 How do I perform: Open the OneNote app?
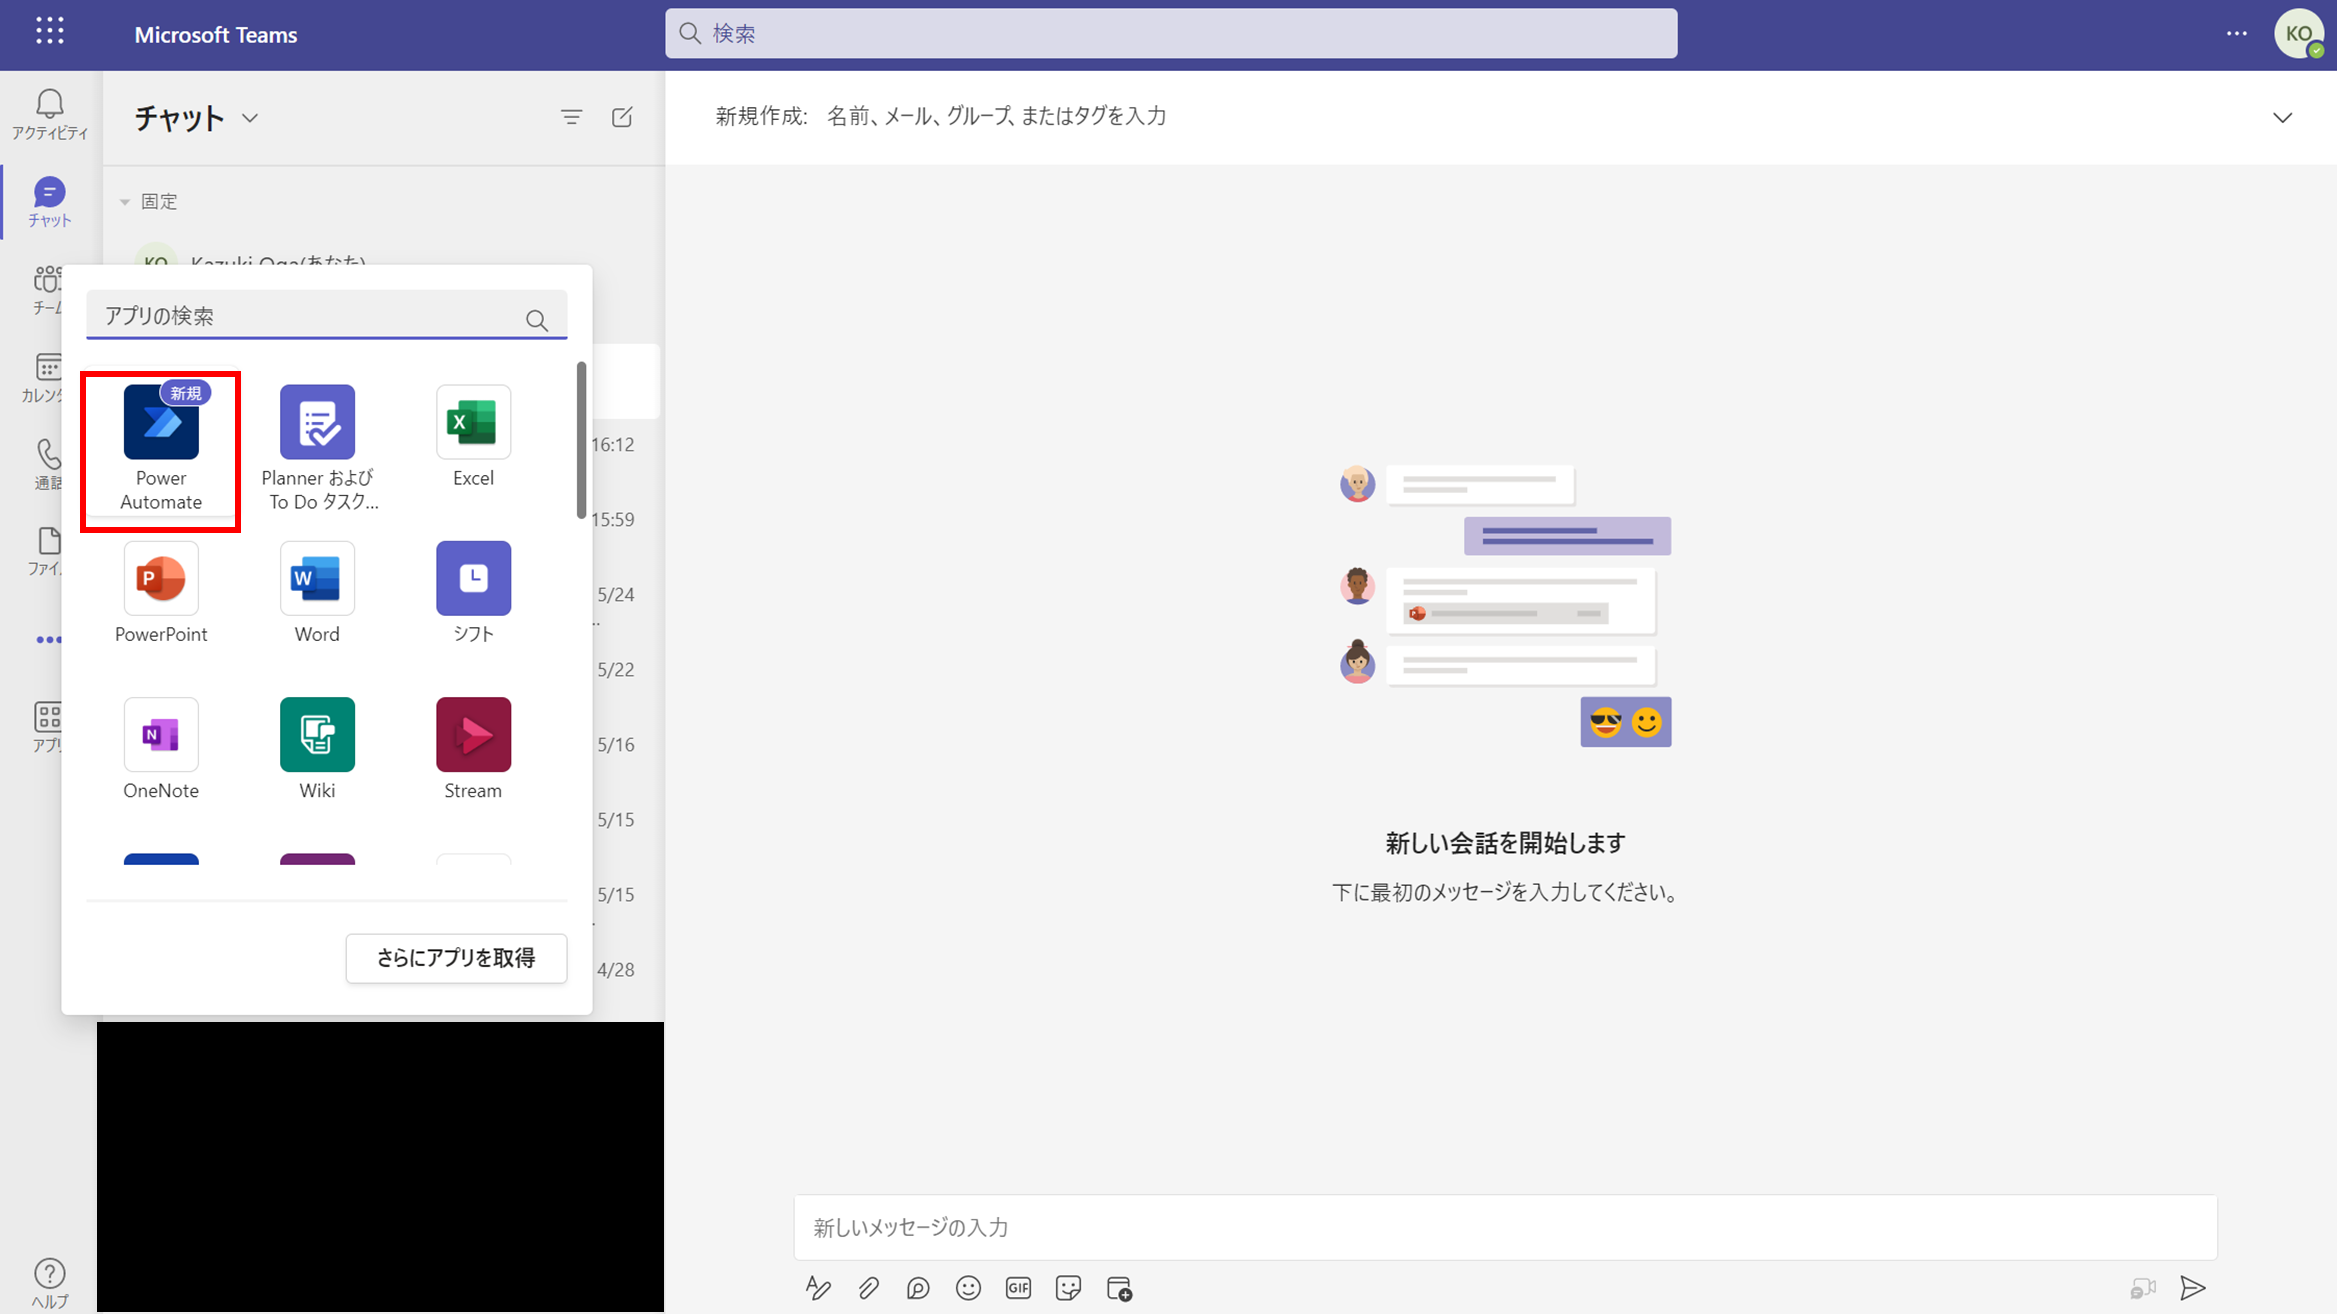161,749
